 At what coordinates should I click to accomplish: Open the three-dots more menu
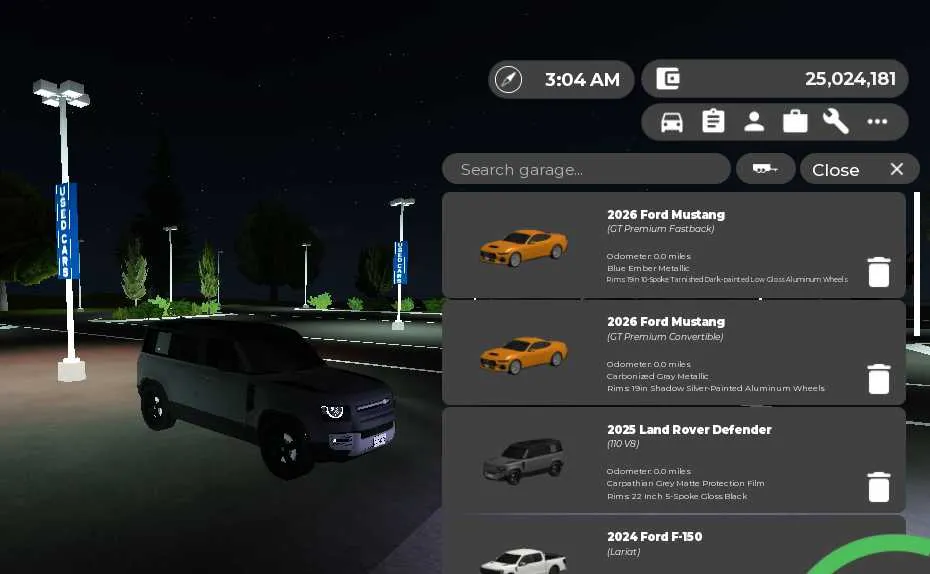[x=877, y=122]
